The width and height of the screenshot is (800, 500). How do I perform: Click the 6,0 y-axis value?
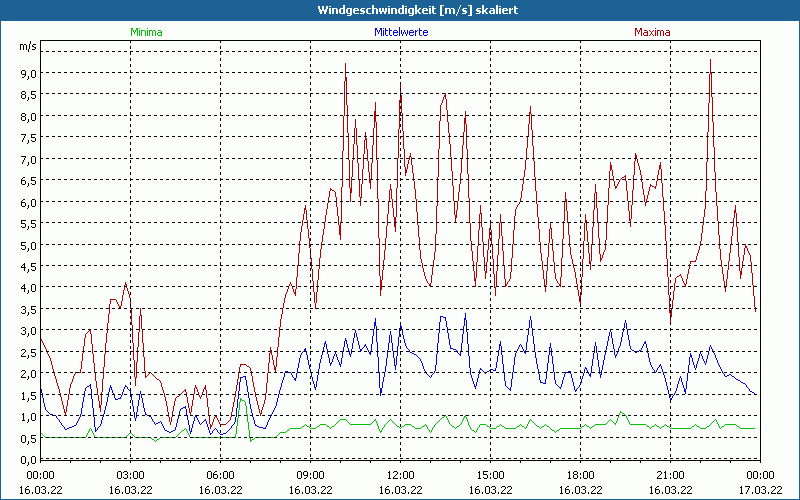click(29, 202)
